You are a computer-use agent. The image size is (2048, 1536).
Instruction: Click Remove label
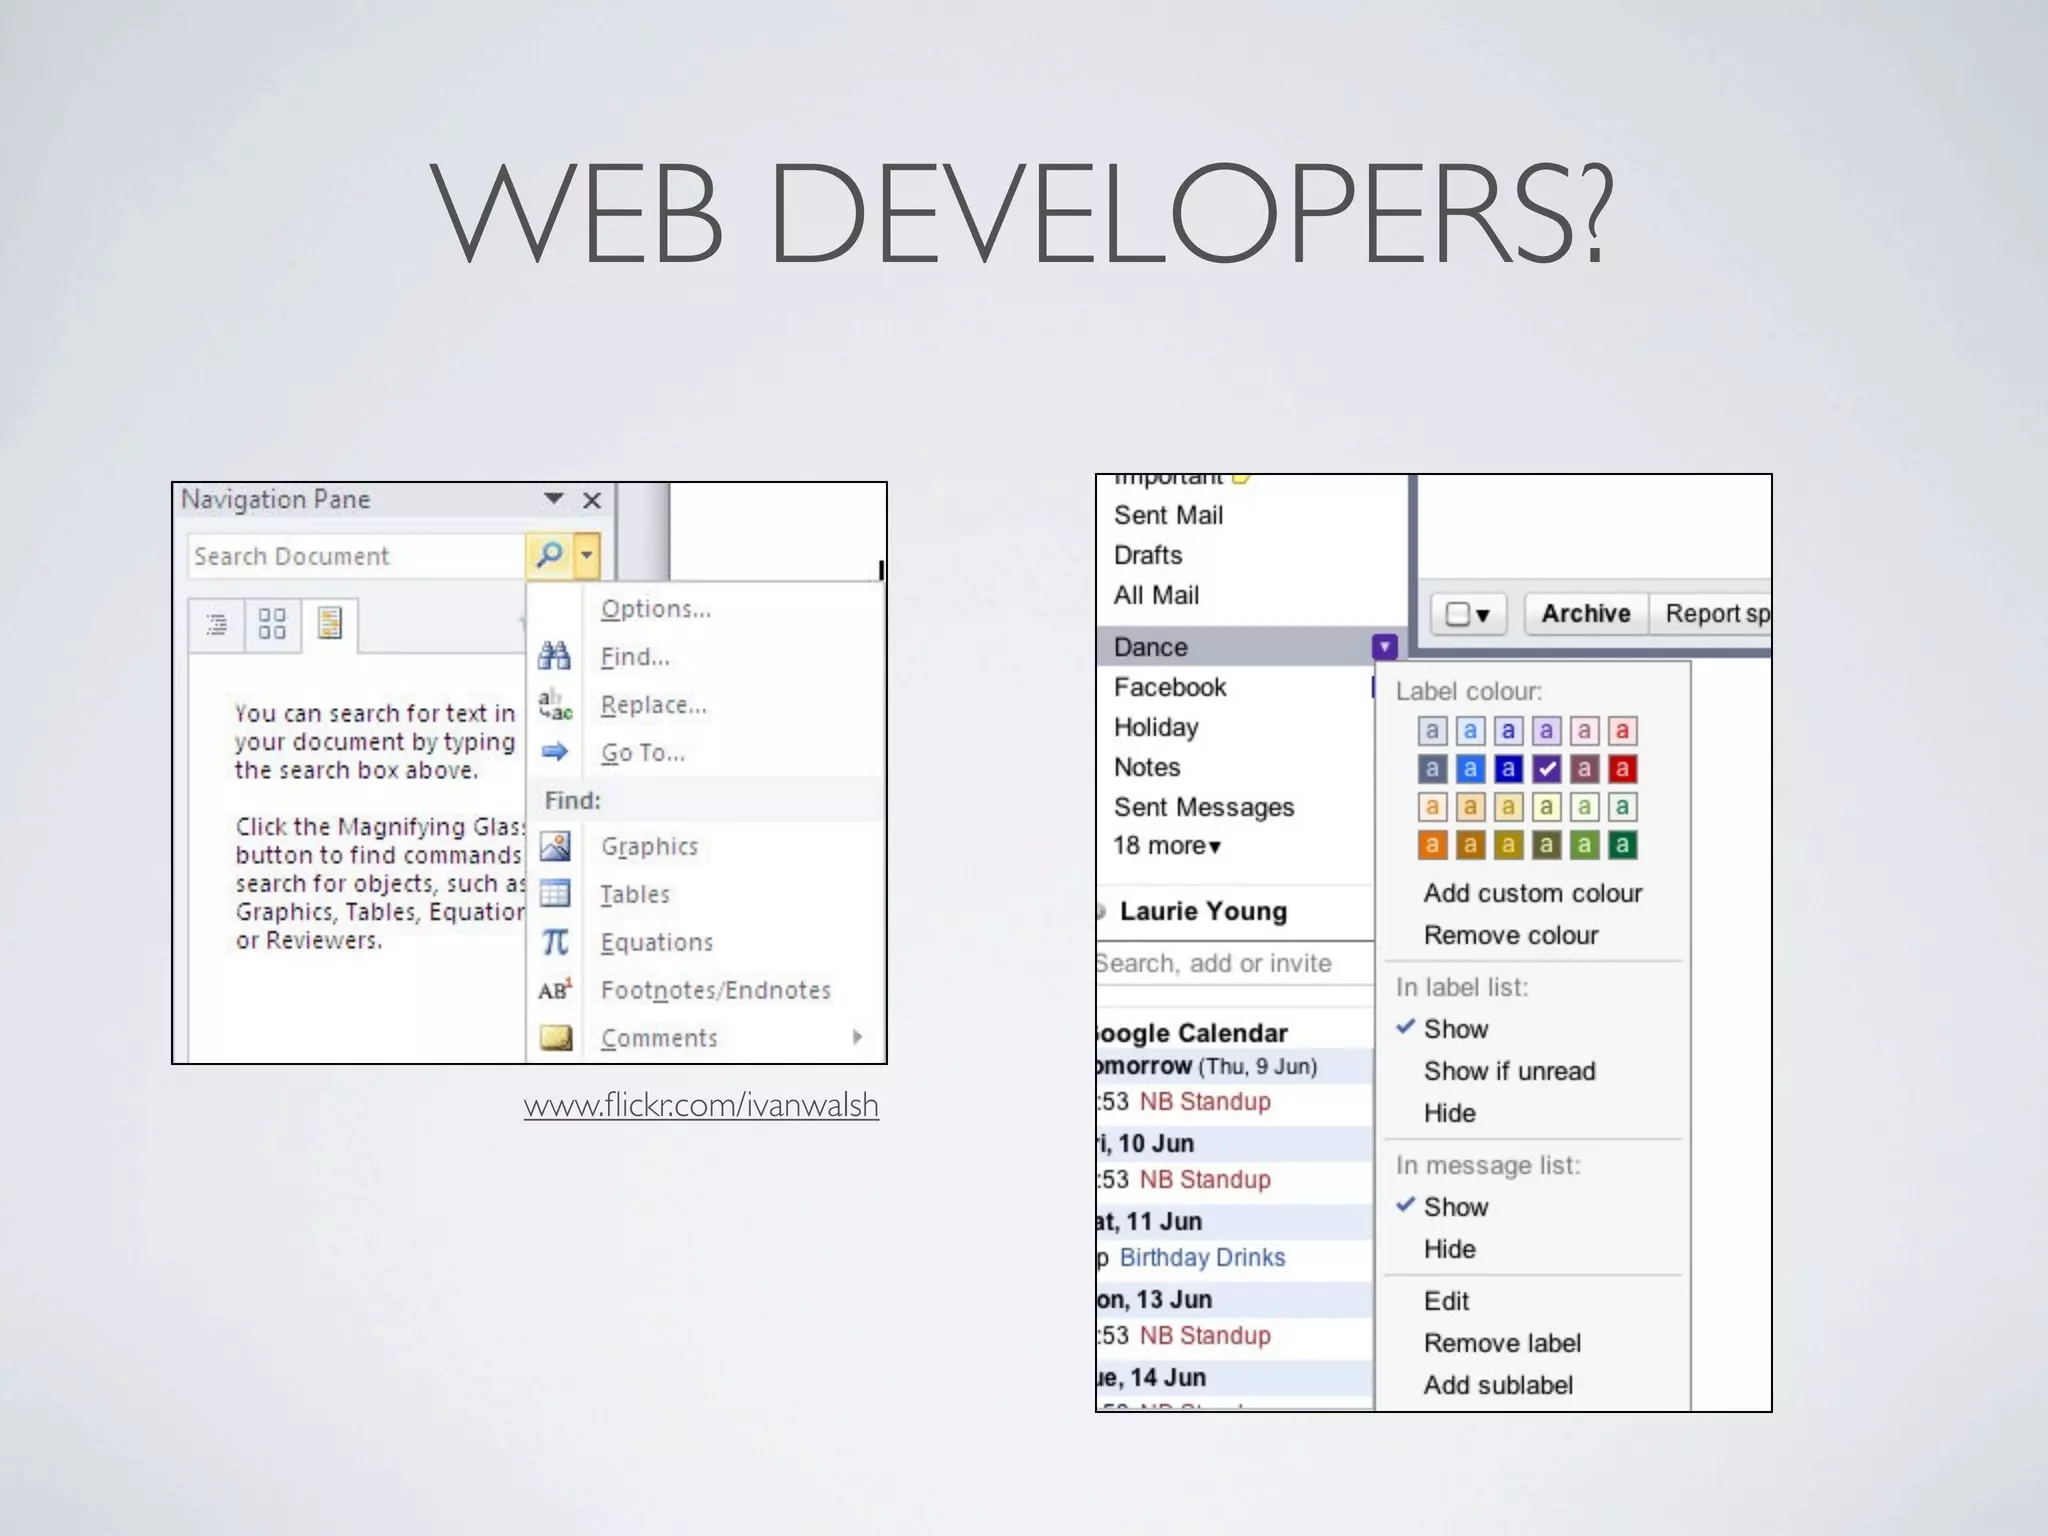[1502, 1343]
